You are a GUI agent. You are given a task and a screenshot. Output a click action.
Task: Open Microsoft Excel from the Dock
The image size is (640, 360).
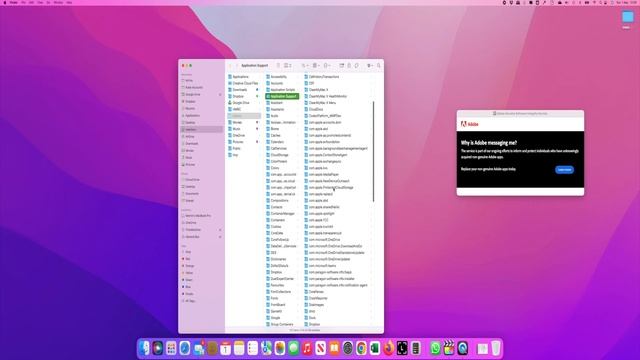click(375, 348)
